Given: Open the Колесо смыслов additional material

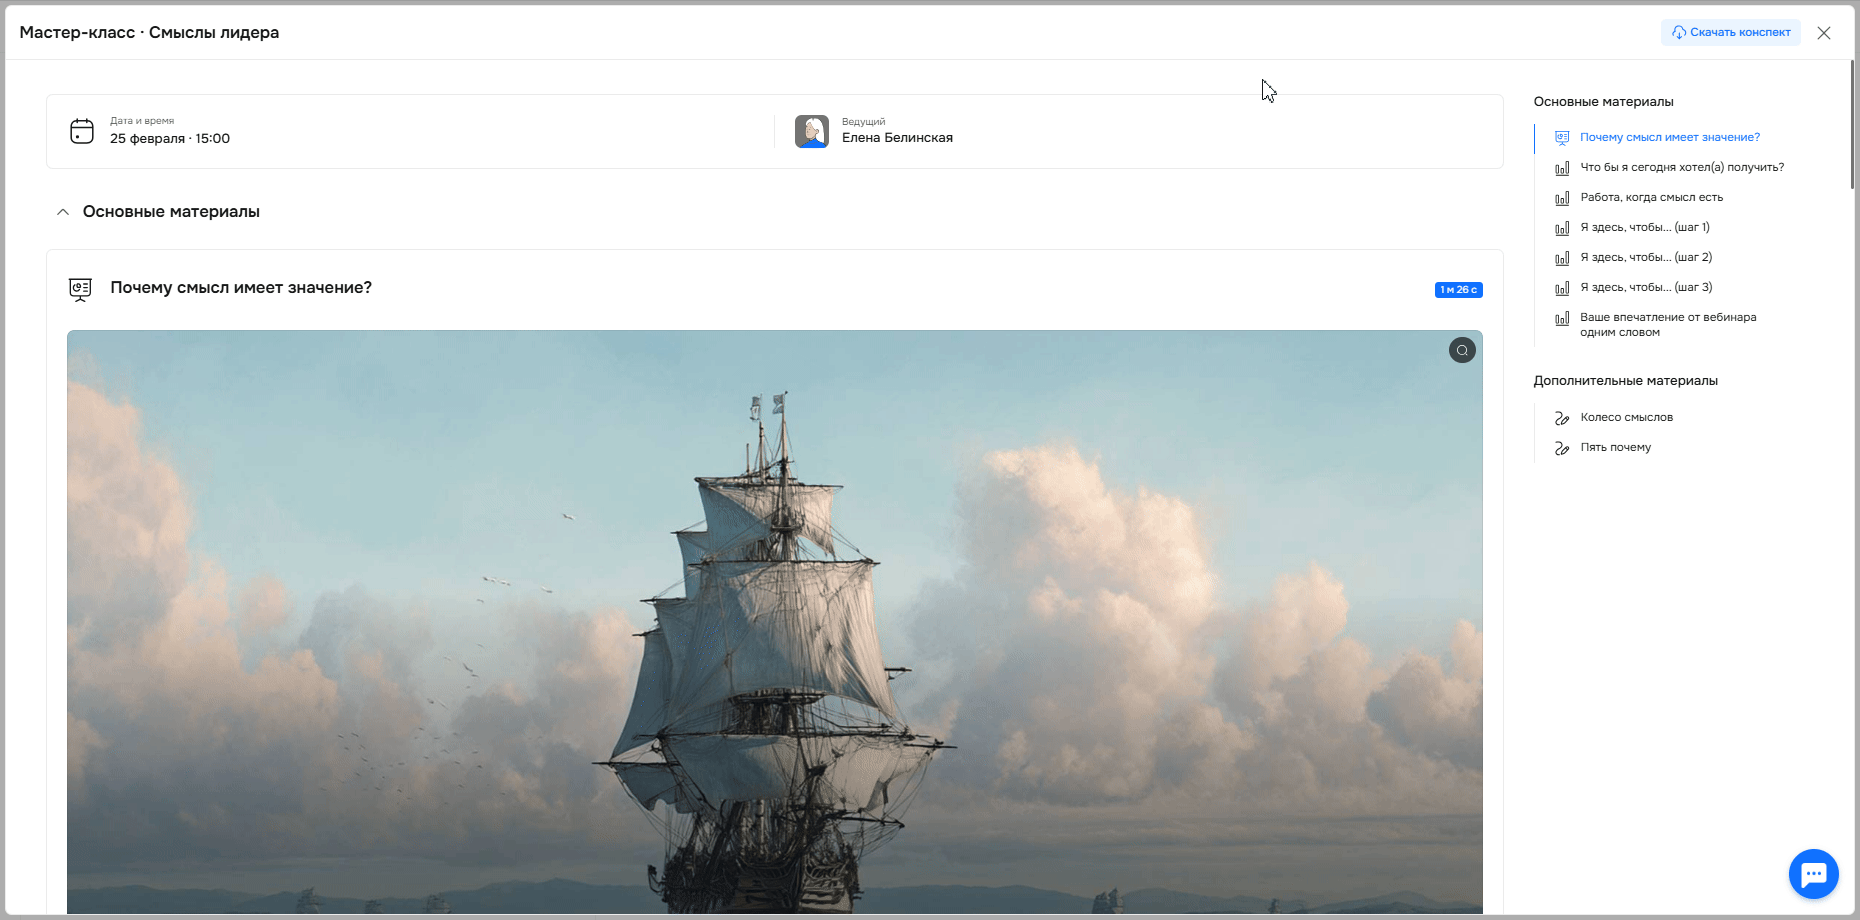Looking at the screenshot, I should tap(1627, 418).
